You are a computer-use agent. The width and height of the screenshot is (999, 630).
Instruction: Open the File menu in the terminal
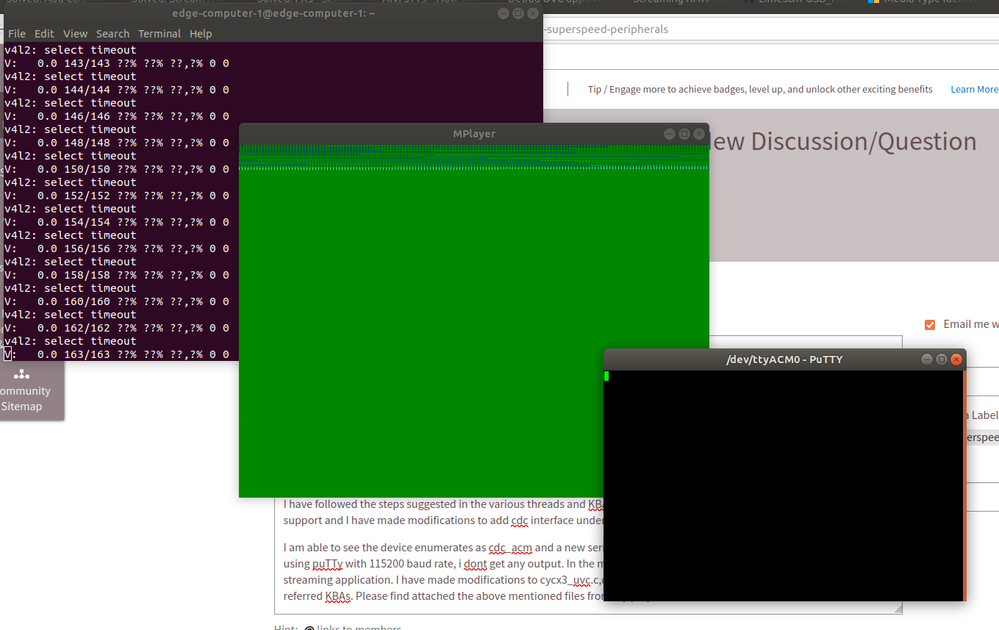(x=17, y=34)
